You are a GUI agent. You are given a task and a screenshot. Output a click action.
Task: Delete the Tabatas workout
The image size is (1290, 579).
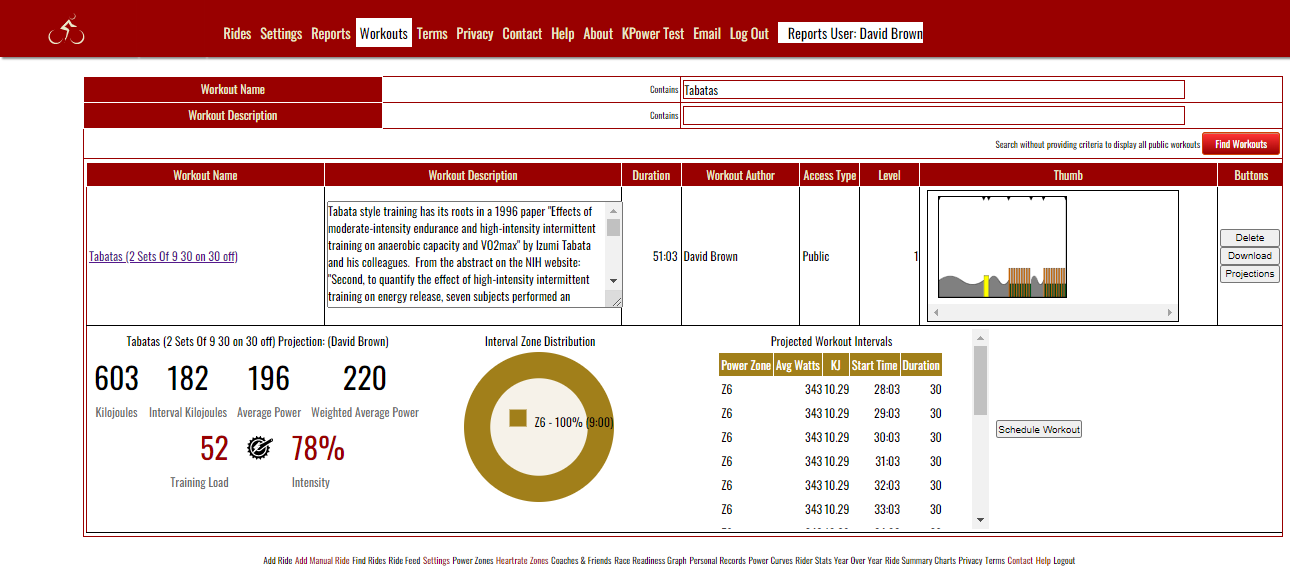click(x=1249, y=238)
